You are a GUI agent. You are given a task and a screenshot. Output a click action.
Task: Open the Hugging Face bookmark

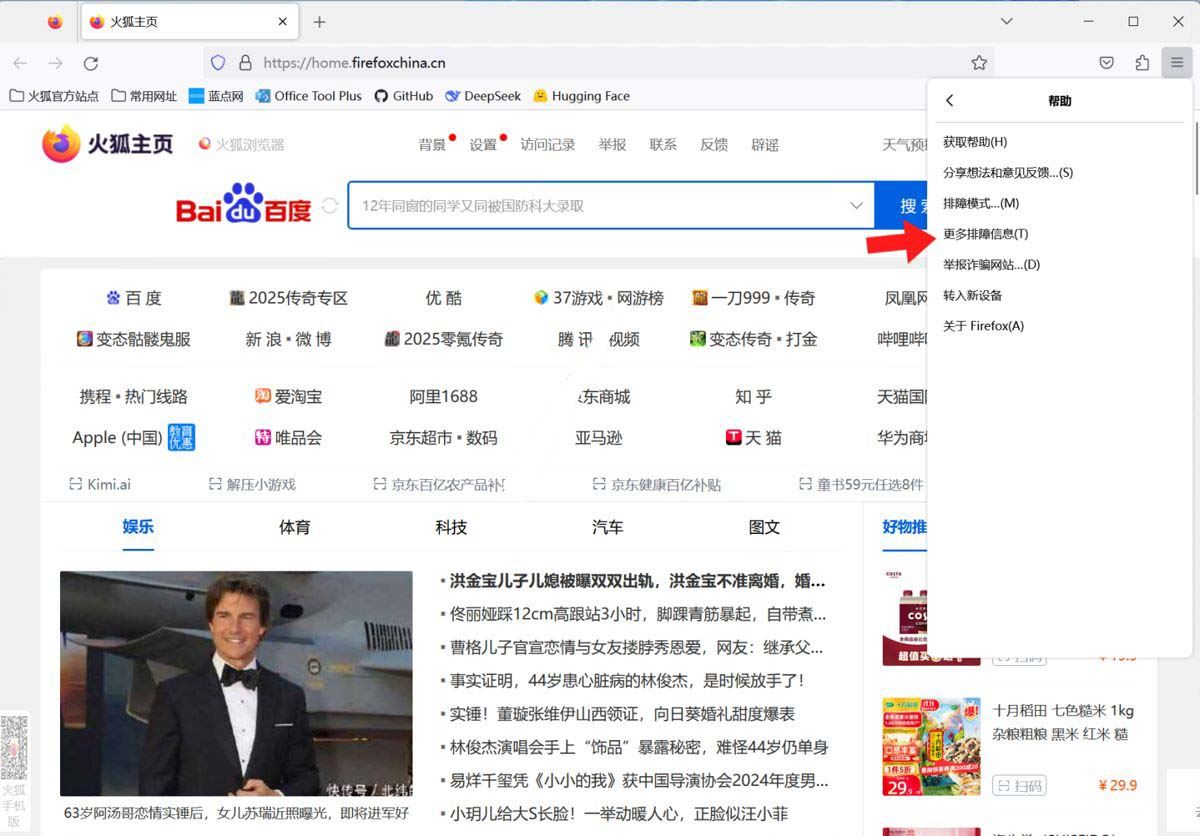click(581, 96)
